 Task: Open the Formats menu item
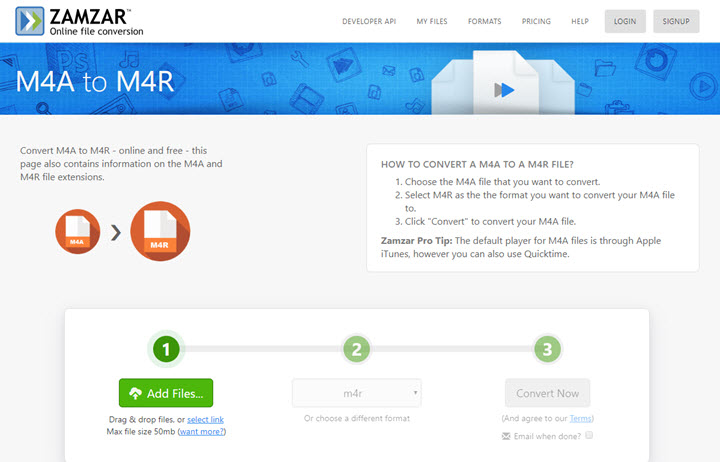pos(484,22)
